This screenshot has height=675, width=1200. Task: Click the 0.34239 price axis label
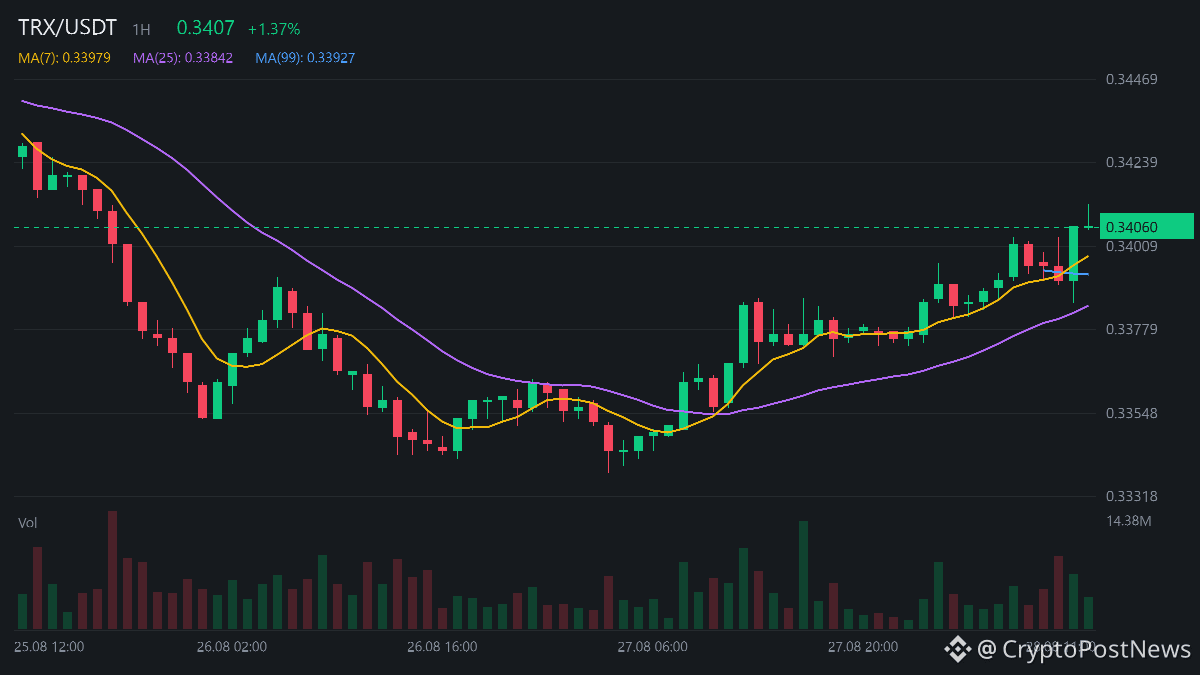(x=1131, y=162)
